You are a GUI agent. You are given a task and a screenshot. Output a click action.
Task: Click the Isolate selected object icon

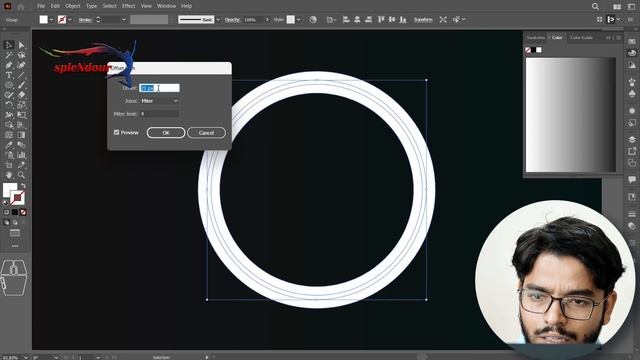pos(443,20)
